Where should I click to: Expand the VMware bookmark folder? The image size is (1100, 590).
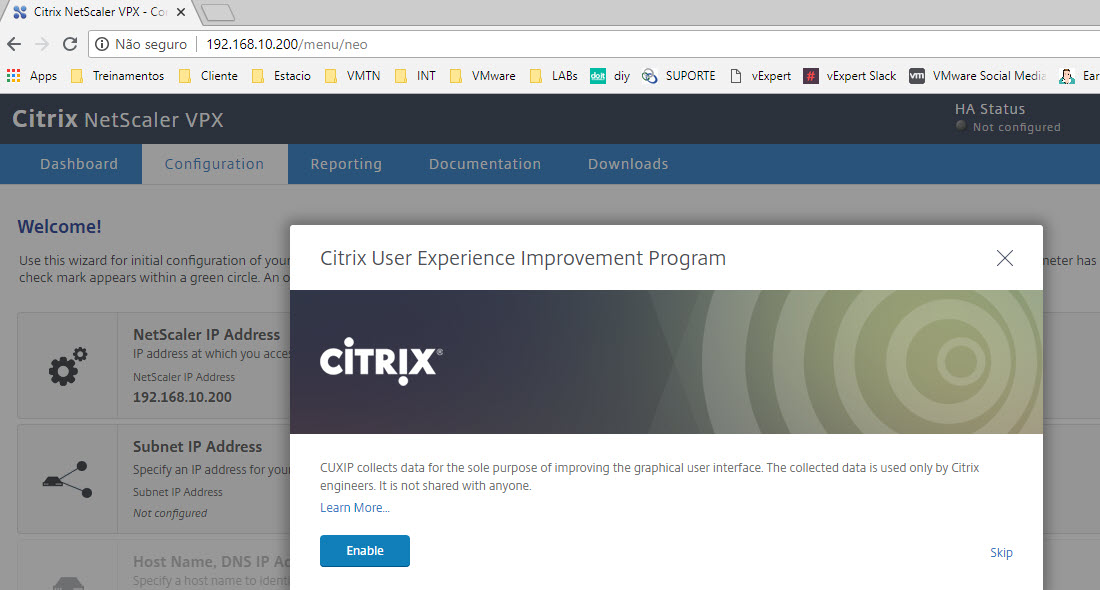coord(483,76)
